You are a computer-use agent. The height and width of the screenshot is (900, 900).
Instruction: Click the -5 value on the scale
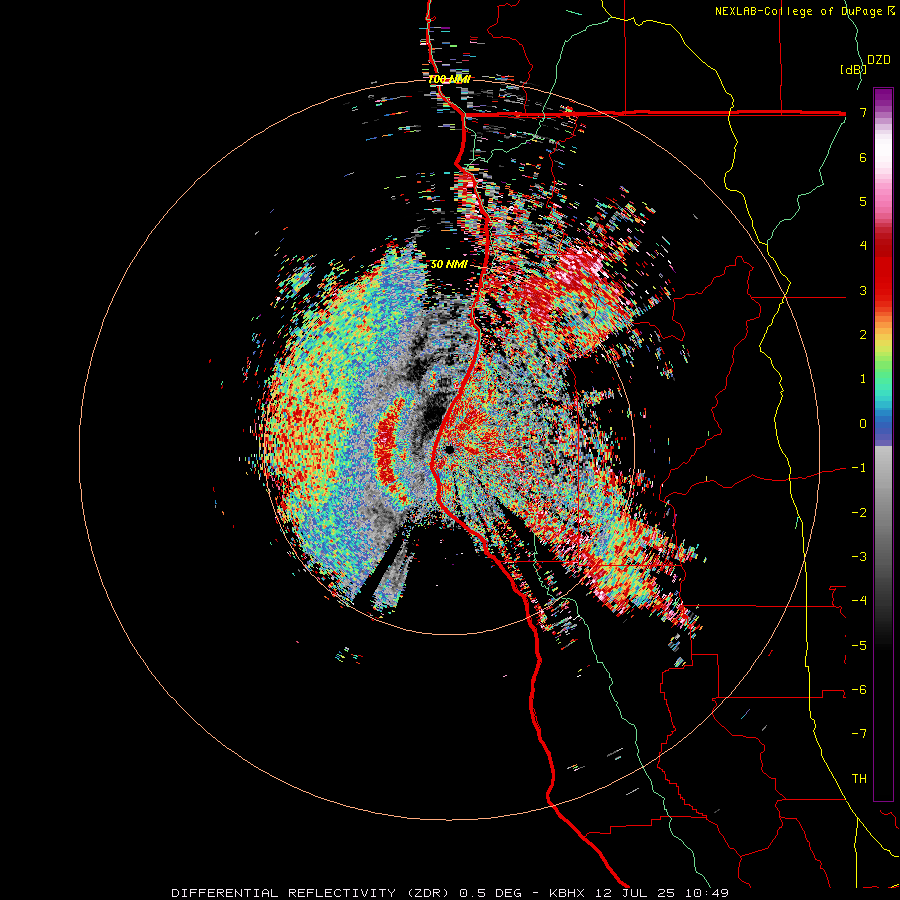[x=859, y=645]
